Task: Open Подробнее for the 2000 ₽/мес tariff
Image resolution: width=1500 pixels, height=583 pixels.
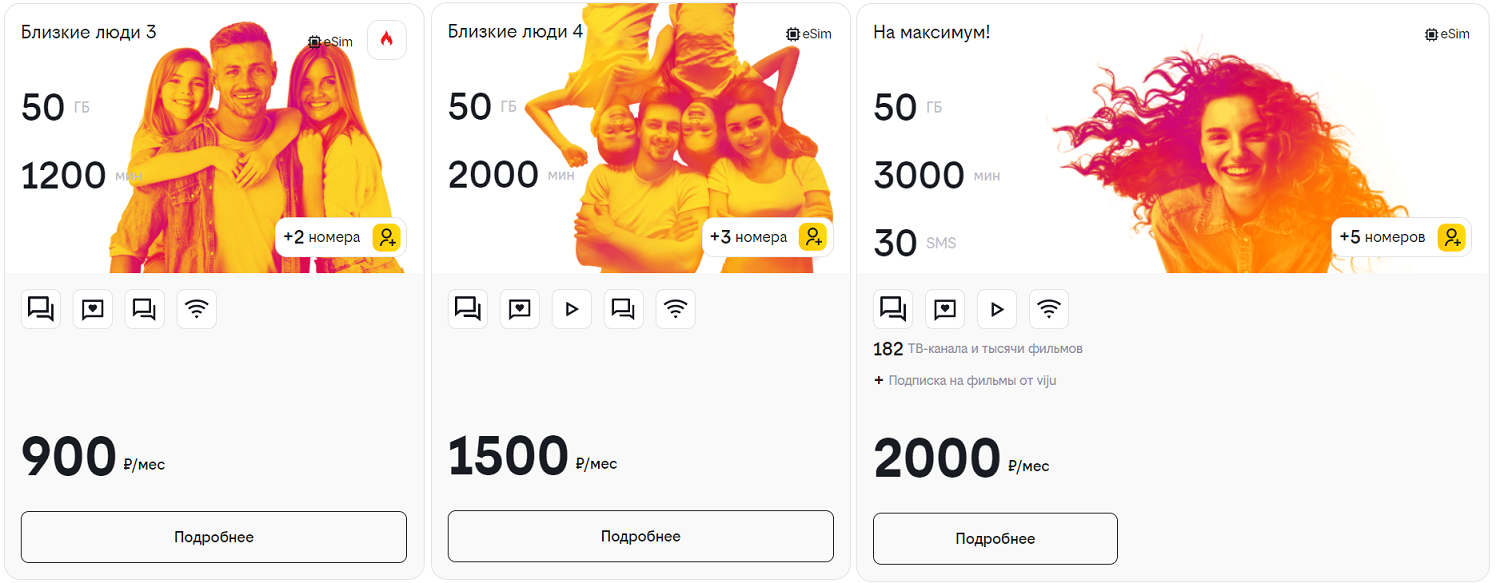Action: tap(995, 539)
